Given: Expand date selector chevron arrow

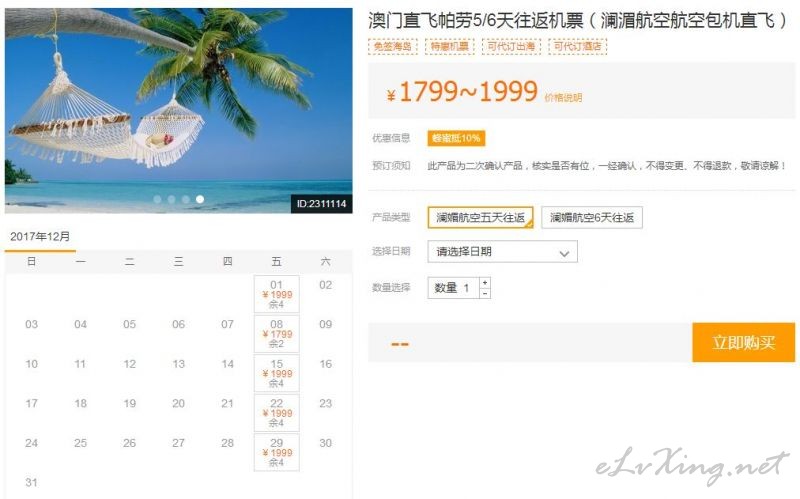Looking at the screenshot, I should pyautogui.click(x=564, y=253).
